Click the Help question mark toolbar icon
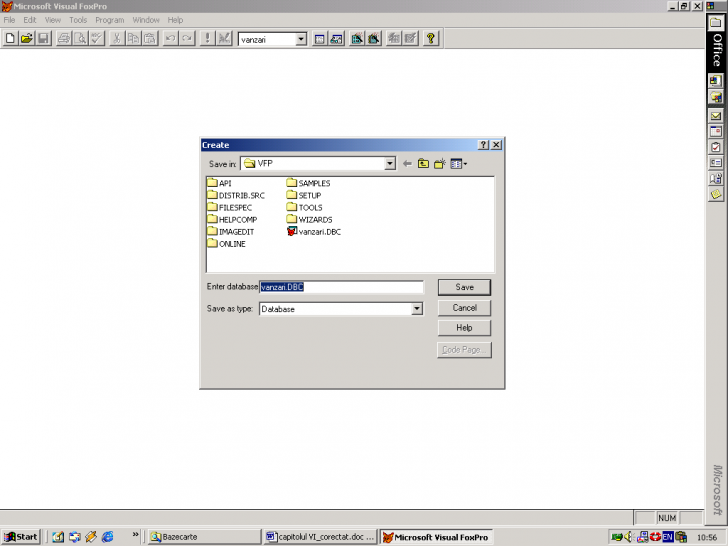728x546 pixels. click(431, 39)
